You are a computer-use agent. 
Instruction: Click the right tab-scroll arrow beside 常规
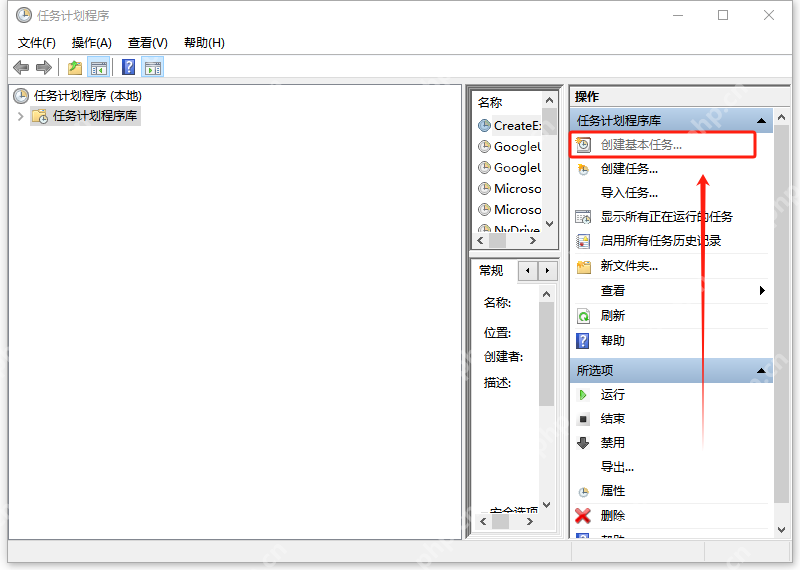[547, 270]
